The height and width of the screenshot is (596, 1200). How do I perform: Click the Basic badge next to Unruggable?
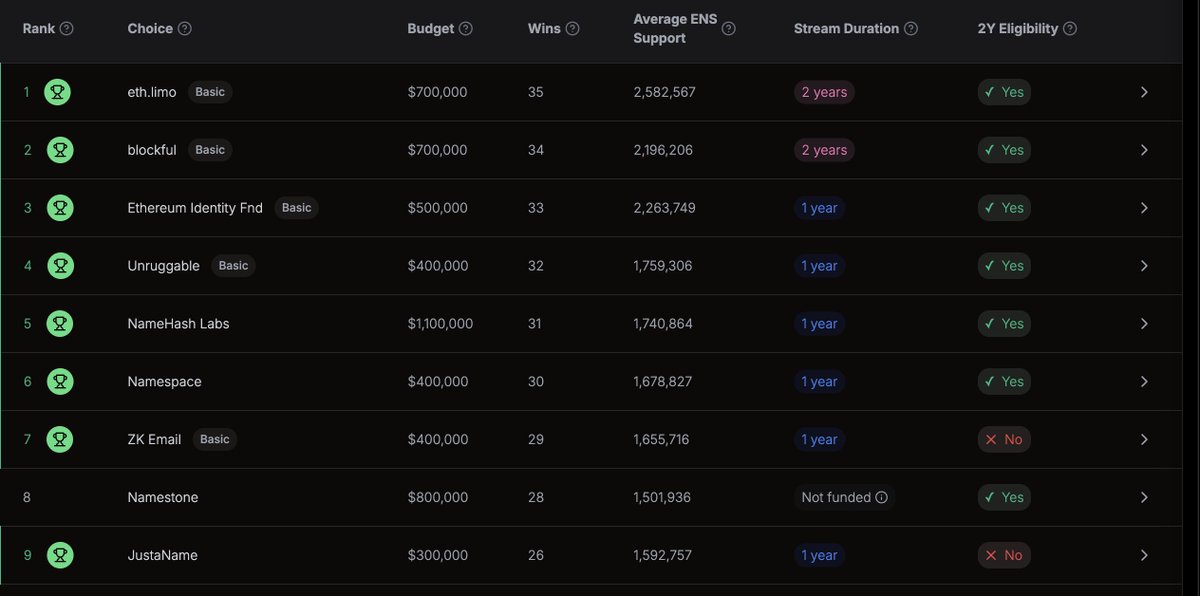[233, 266]
